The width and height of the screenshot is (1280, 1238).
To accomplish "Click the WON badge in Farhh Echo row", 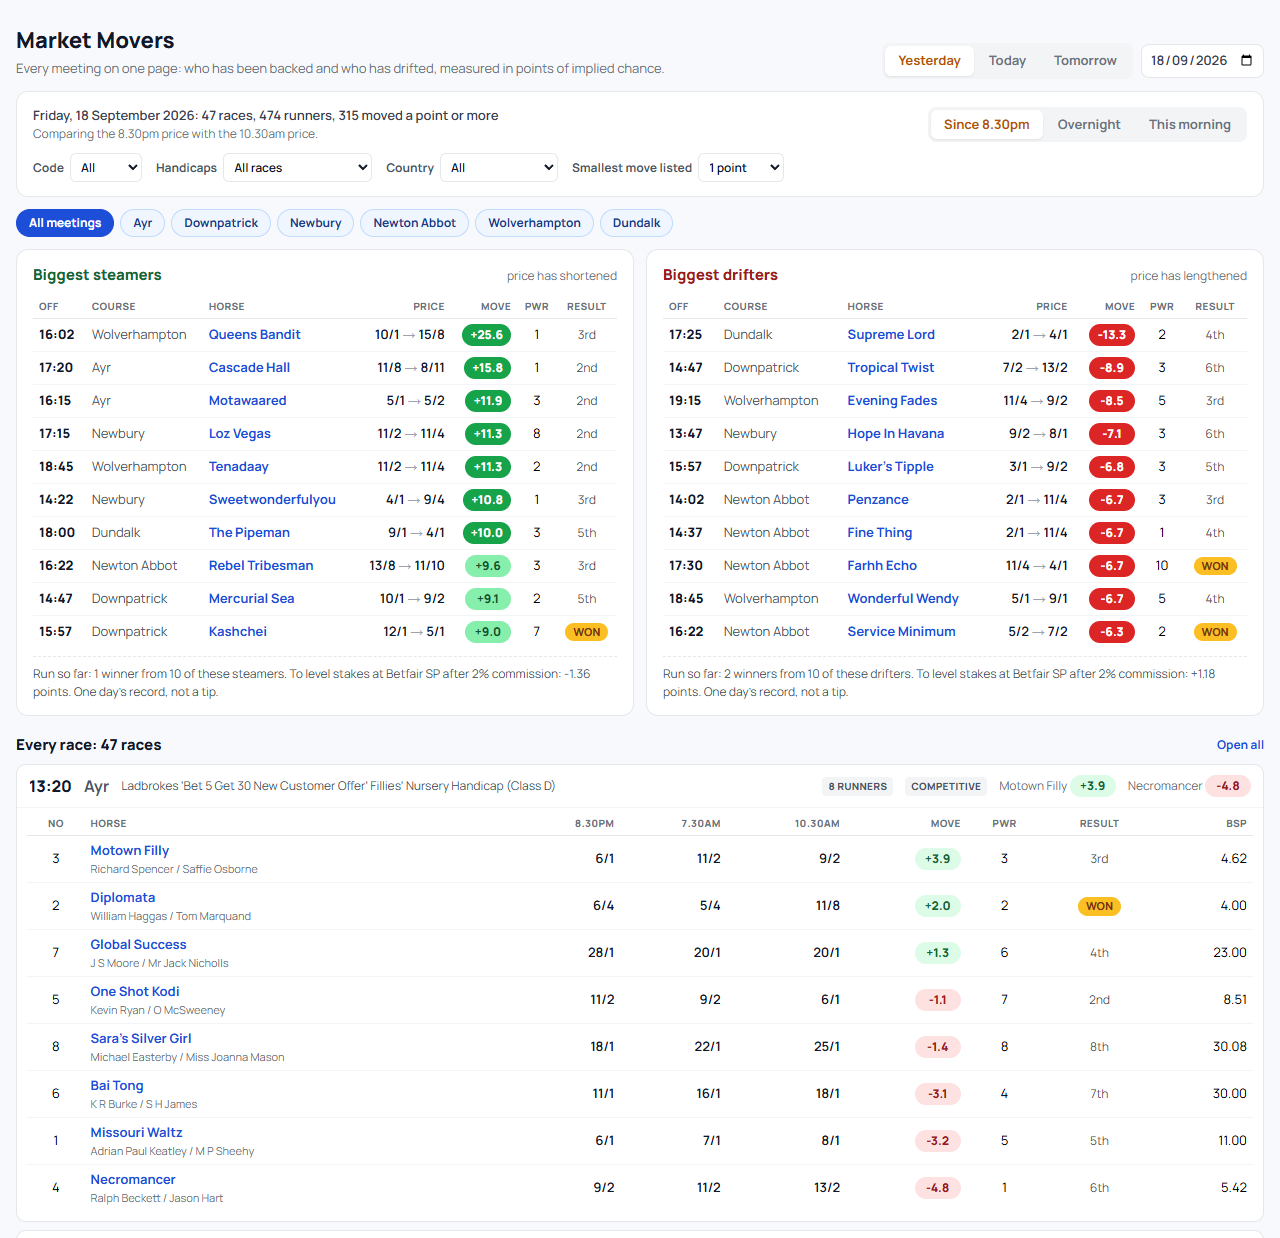I will tap(1215, 566).
